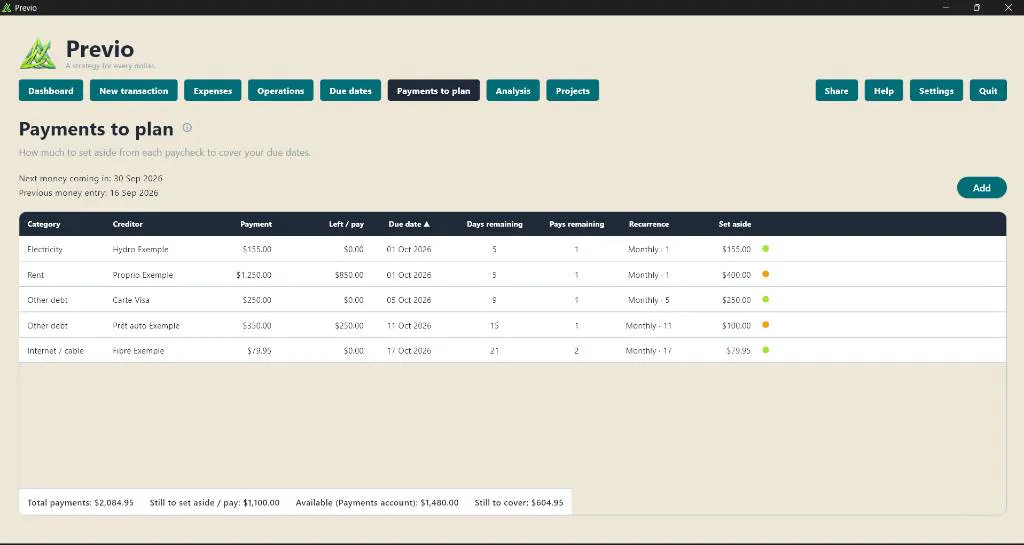Open the Dashboard tab
The image size is (1024, 545).
[x=51, y=91]
